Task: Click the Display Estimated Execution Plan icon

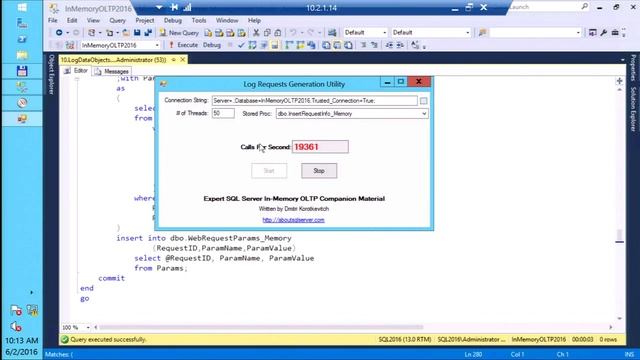Action: [x=252, y=45]
